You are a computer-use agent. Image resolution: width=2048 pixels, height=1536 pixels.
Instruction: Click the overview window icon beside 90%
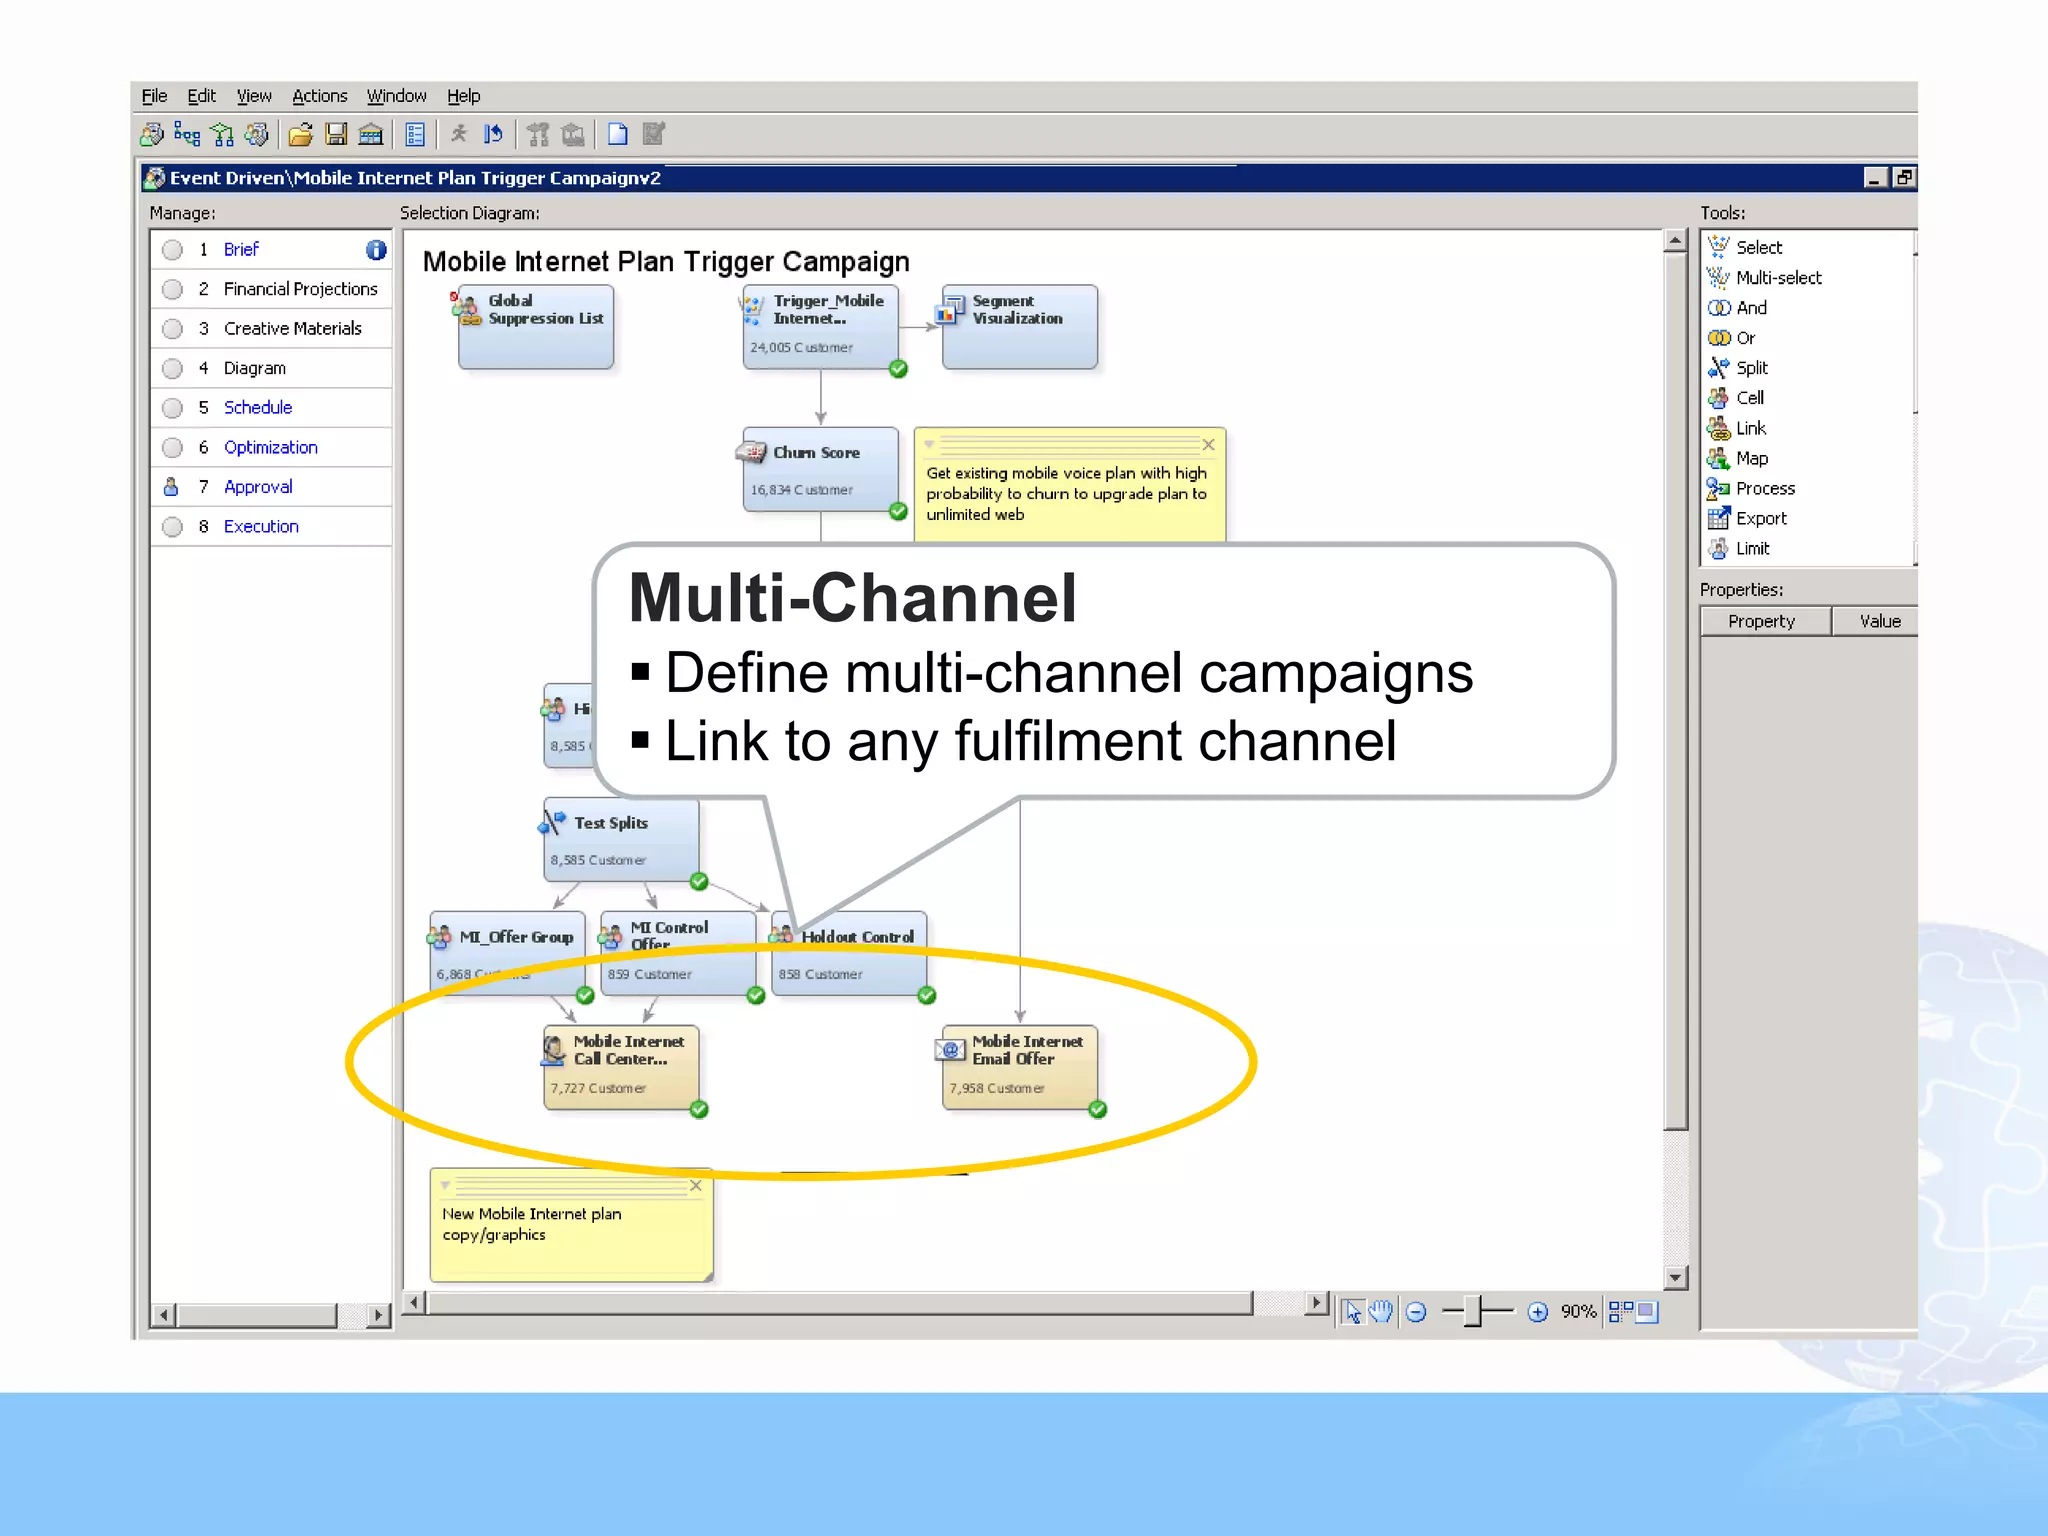tap(1647, 1311)
